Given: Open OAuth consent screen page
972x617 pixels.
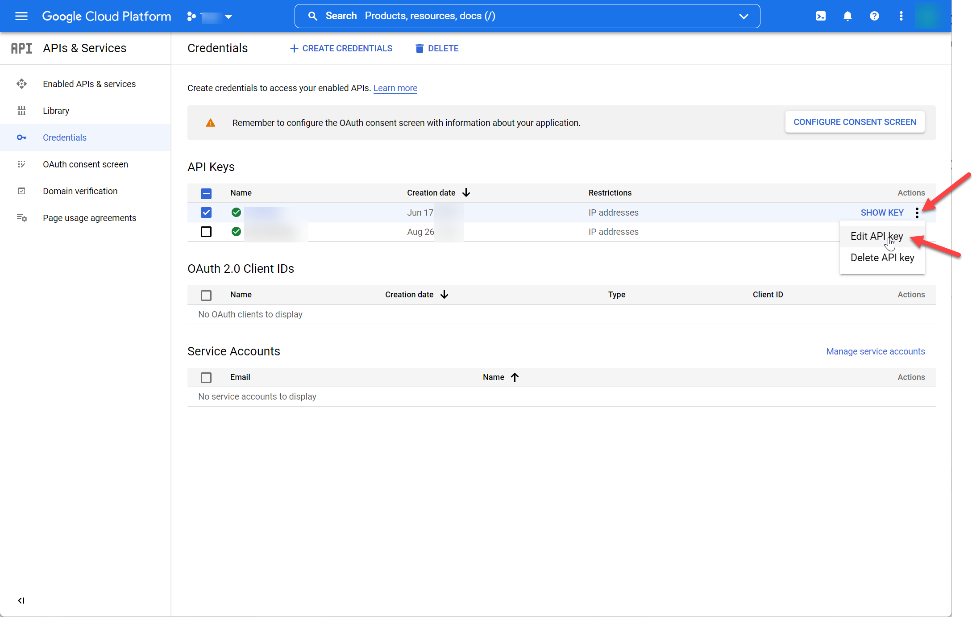Looking at the screenshot, I should tap(86, 164).
